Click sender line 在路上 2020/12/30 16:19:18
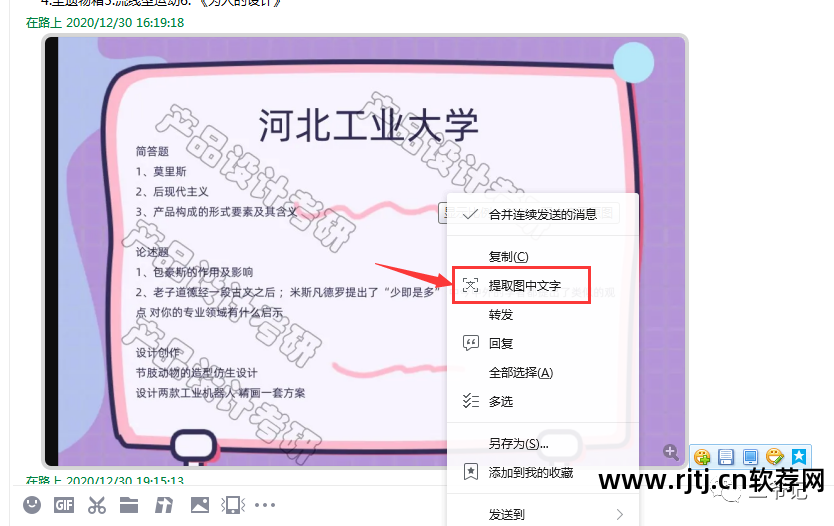Screen dimensions: 834x526 click(105, 22)
